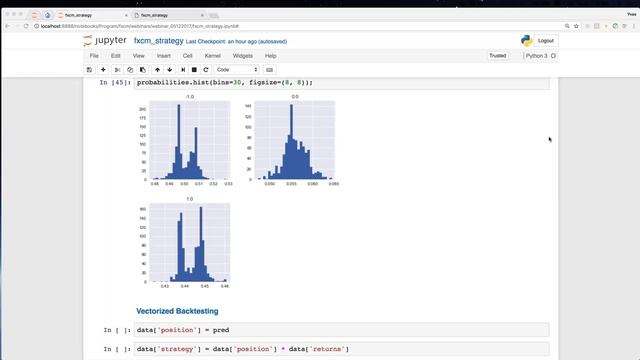Open the browser menu dots icon
640x360 pixels.
point(634,26)
